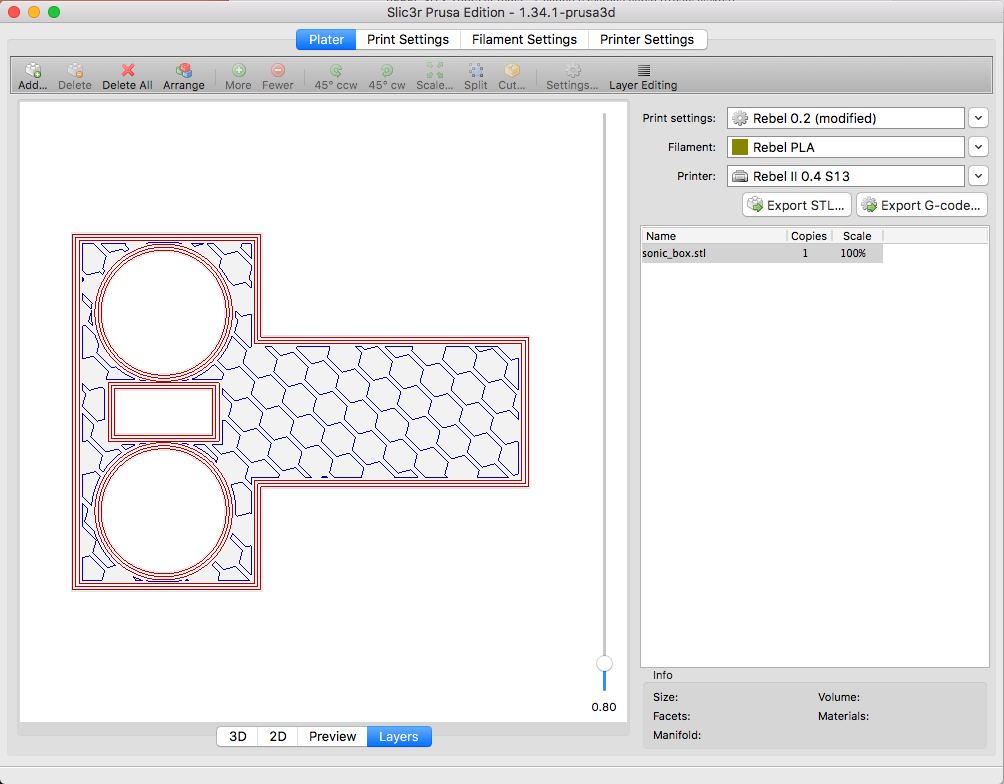Click the Layer Editing toolbar icon

click(643, 71)
